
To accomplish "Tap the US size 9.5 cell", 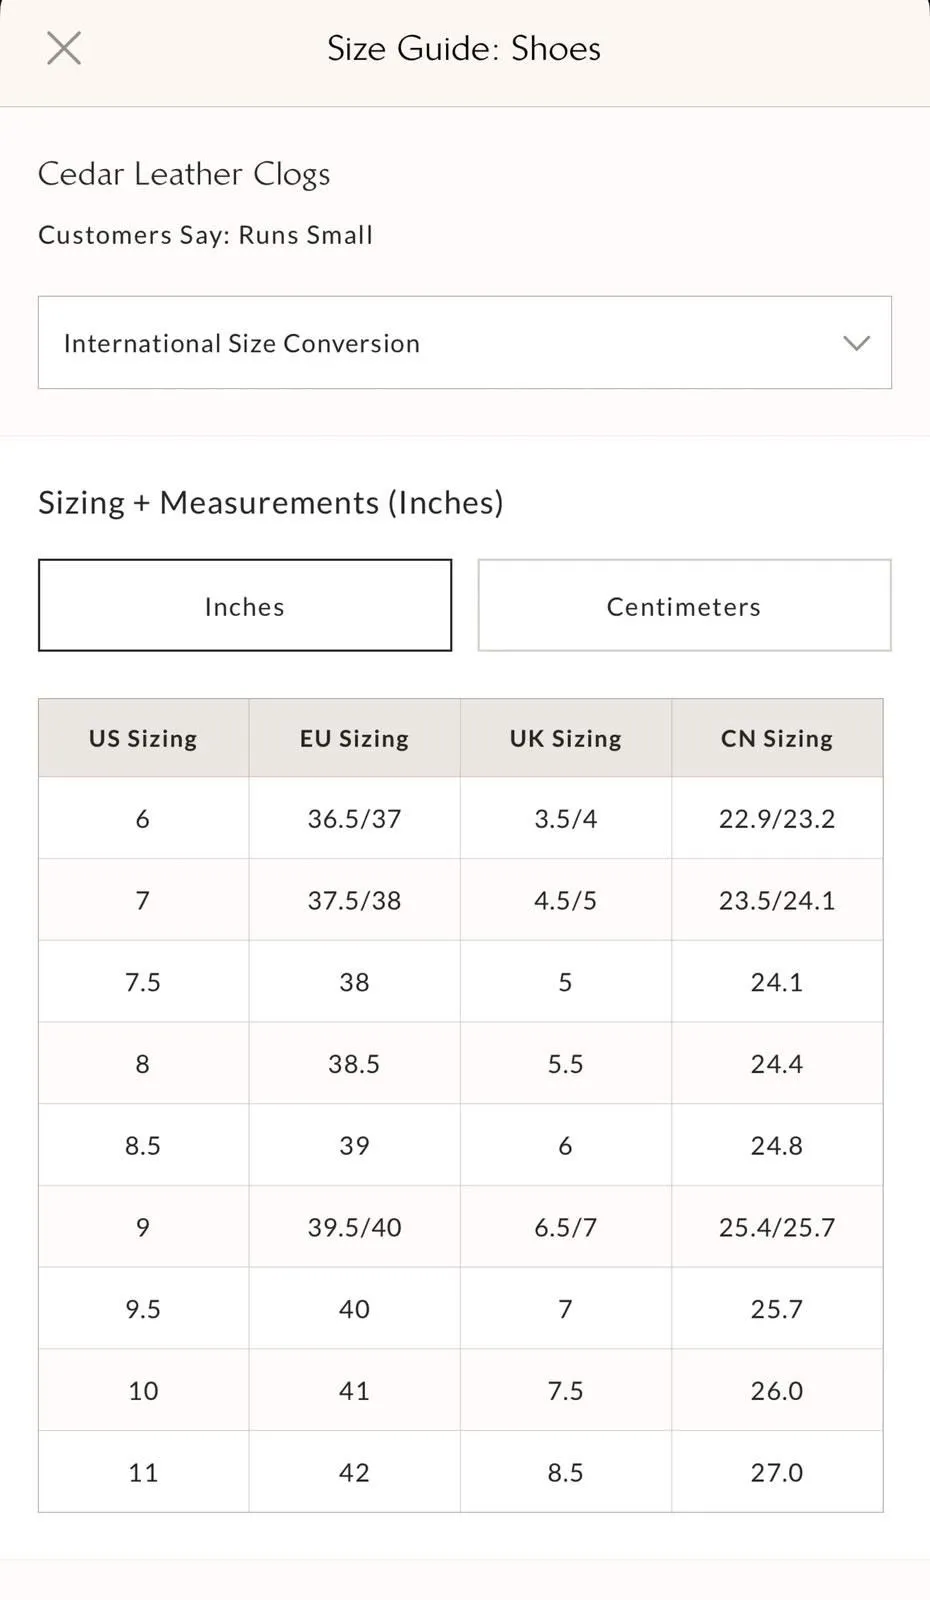I will click(143, 1309).
